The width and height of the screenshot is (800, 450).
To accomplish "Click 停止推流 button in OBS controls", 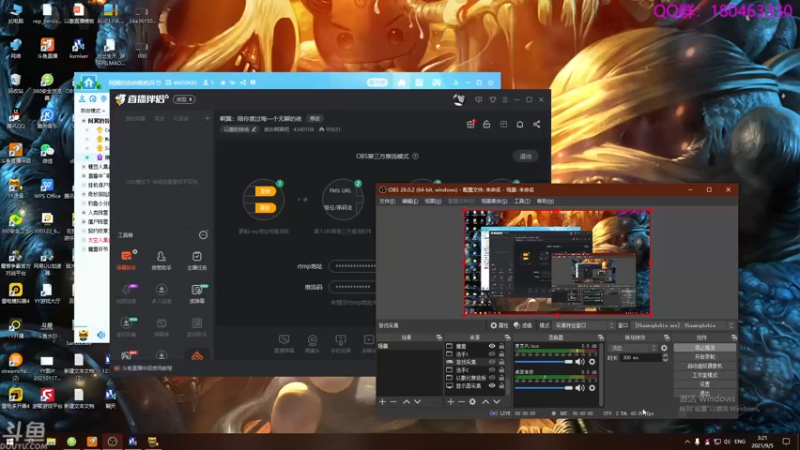I will tap(705, 347).
